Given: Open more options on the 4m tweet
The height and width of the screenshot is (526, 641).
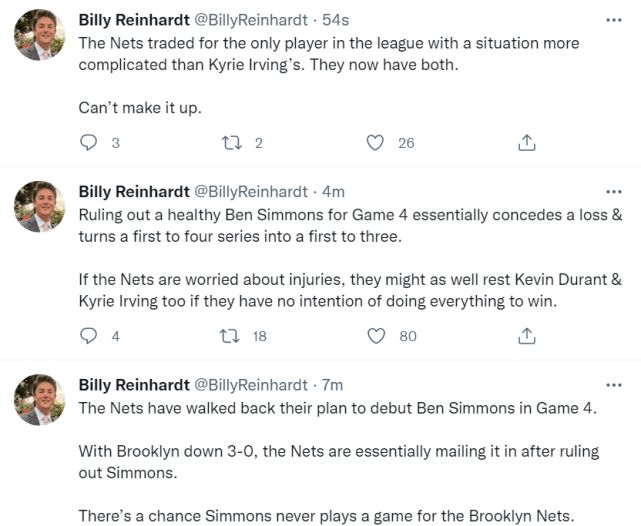Looking at the screenshot, I should click(613, 191).
